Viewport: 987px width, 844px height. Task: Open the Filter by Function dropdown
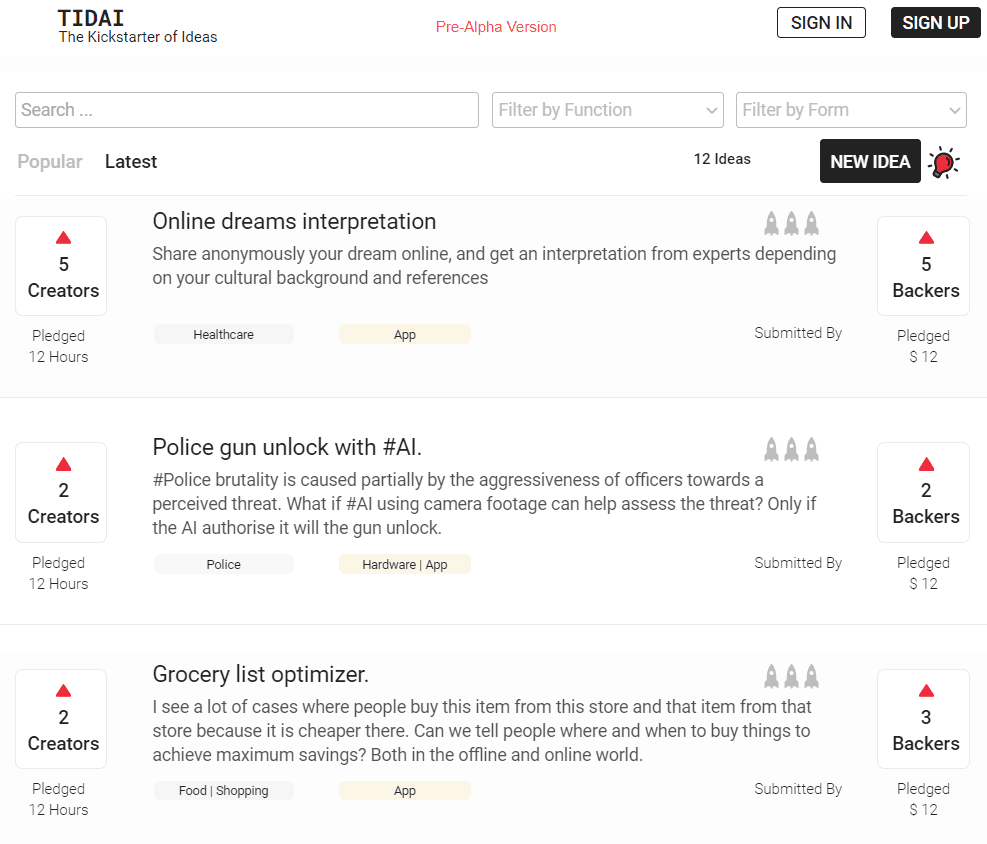607,110
